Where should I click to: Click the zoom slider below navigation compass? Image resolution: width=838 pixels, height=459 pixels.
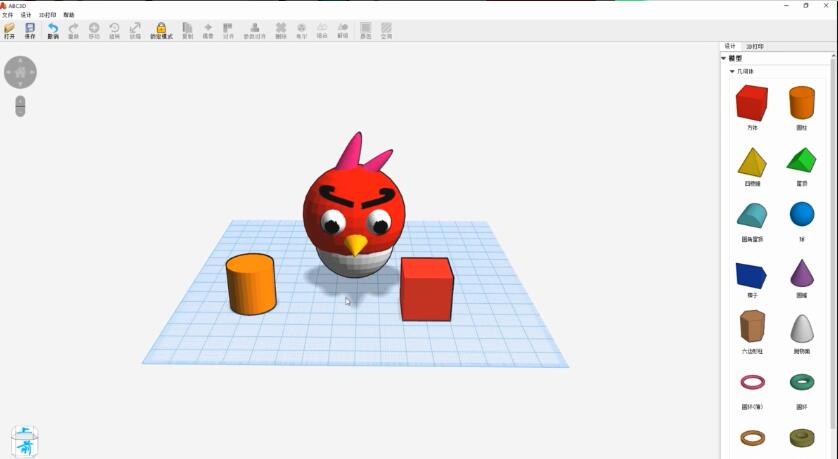point(20,106)
